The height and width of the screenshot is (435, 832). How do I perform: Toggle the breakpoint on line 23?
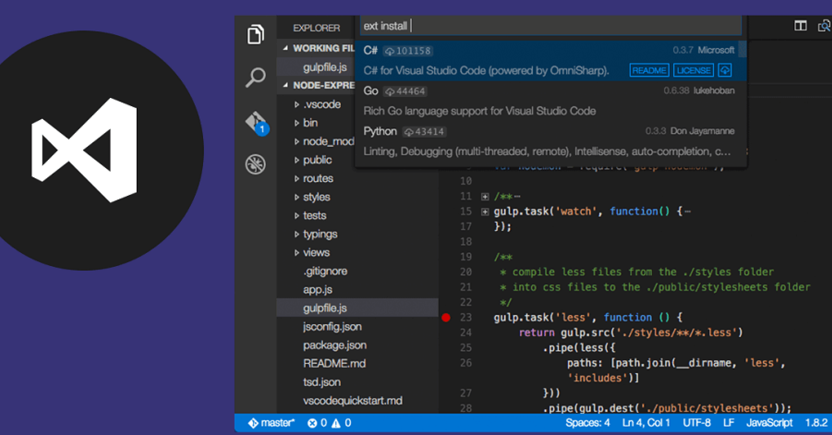pyautogui.click(x=446, y=317)
